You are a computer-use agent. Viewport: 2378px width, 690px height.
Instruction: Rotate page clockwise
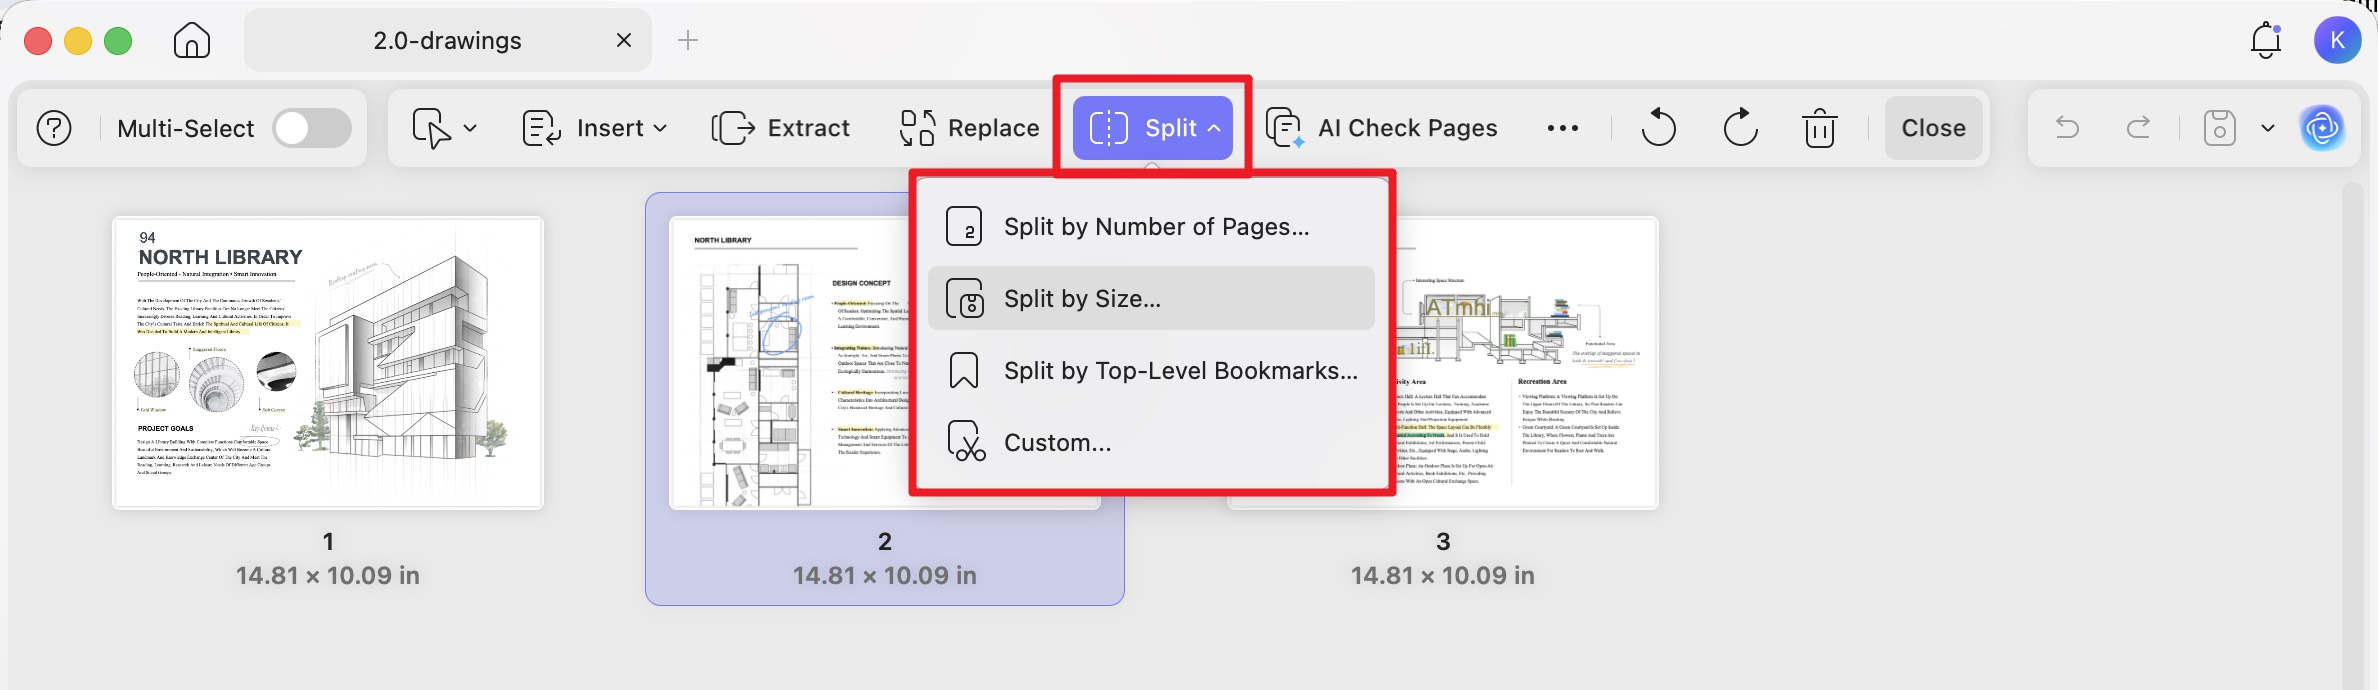coord(1740,128)
